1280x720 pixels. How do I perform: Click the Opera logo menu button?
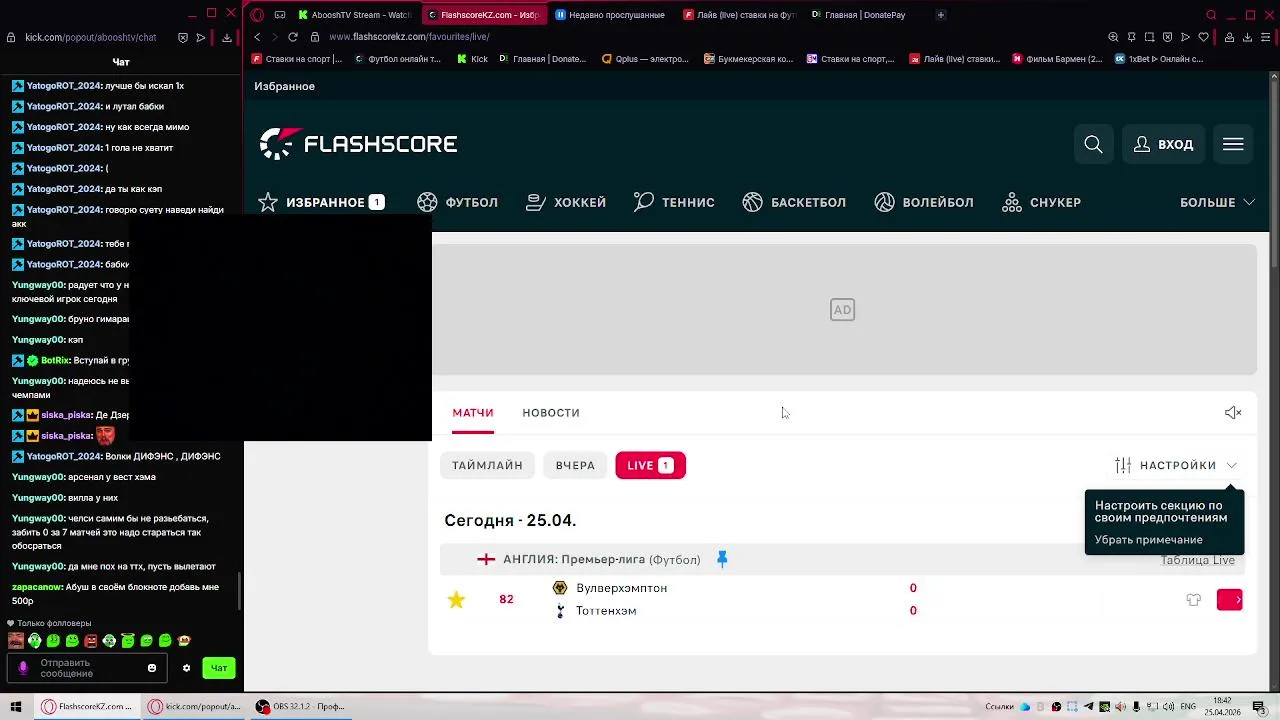[257, 15]
